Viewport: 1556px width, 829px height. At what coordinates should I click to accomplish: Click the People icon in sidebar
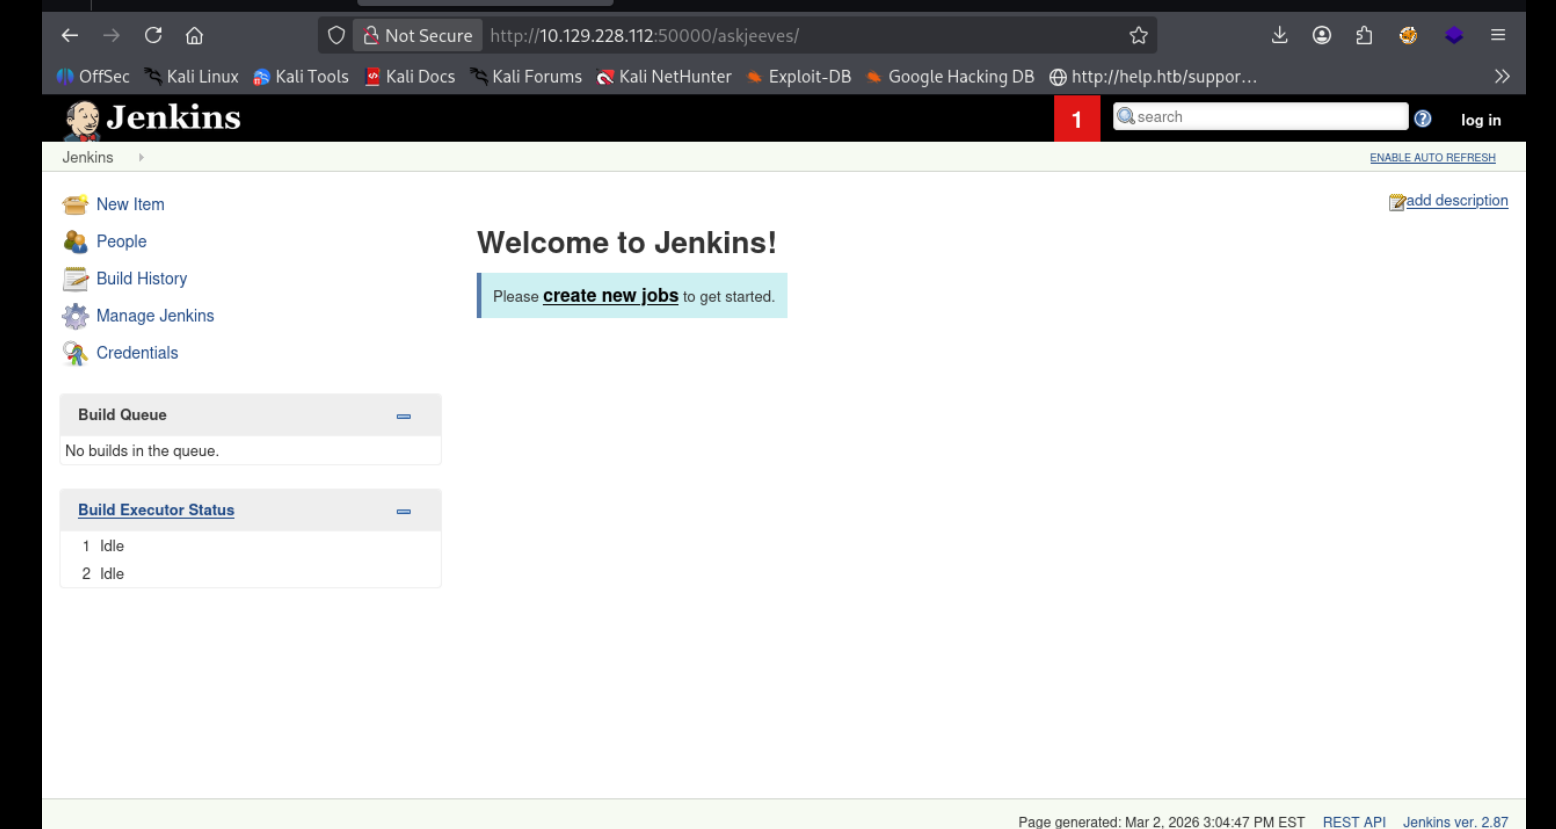[75, 242]
